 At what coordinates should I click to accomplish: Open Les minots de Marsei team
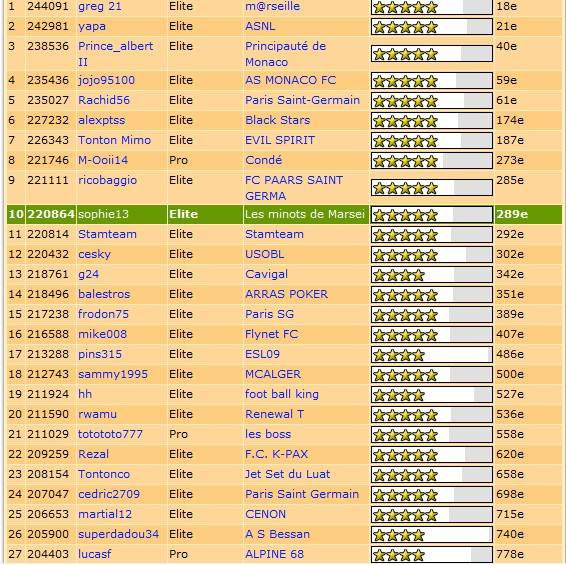tap(305, 214)
